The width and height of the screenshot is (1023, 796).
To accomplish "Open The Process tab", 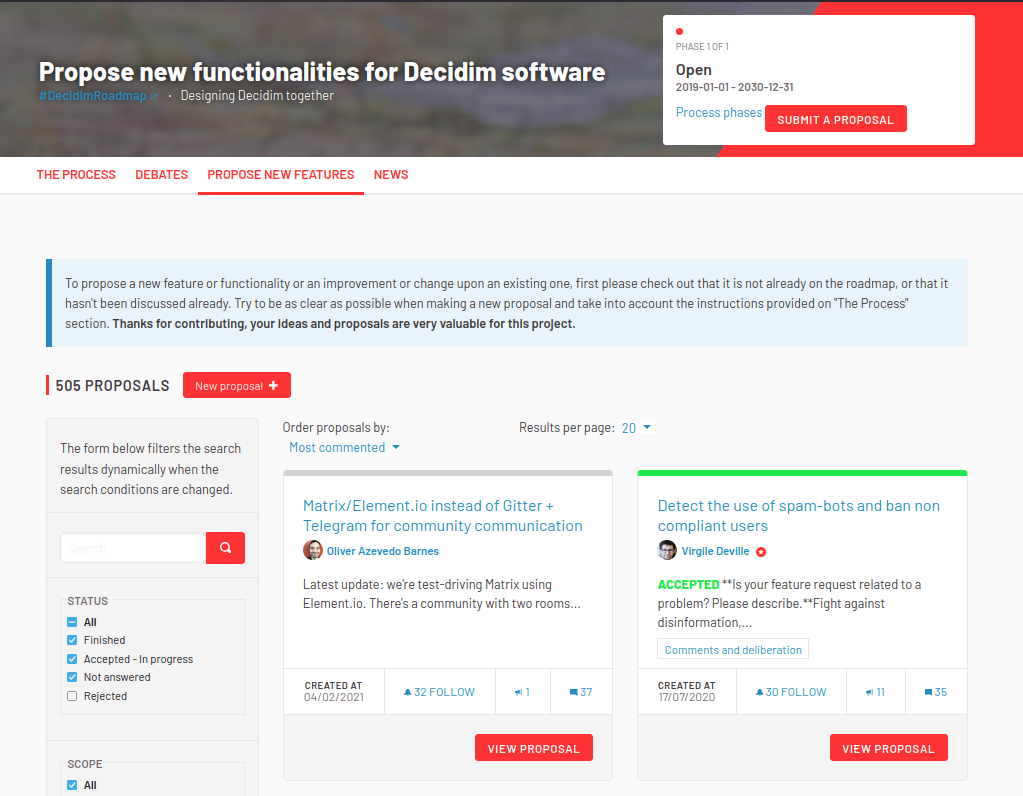I will [76, 175].
